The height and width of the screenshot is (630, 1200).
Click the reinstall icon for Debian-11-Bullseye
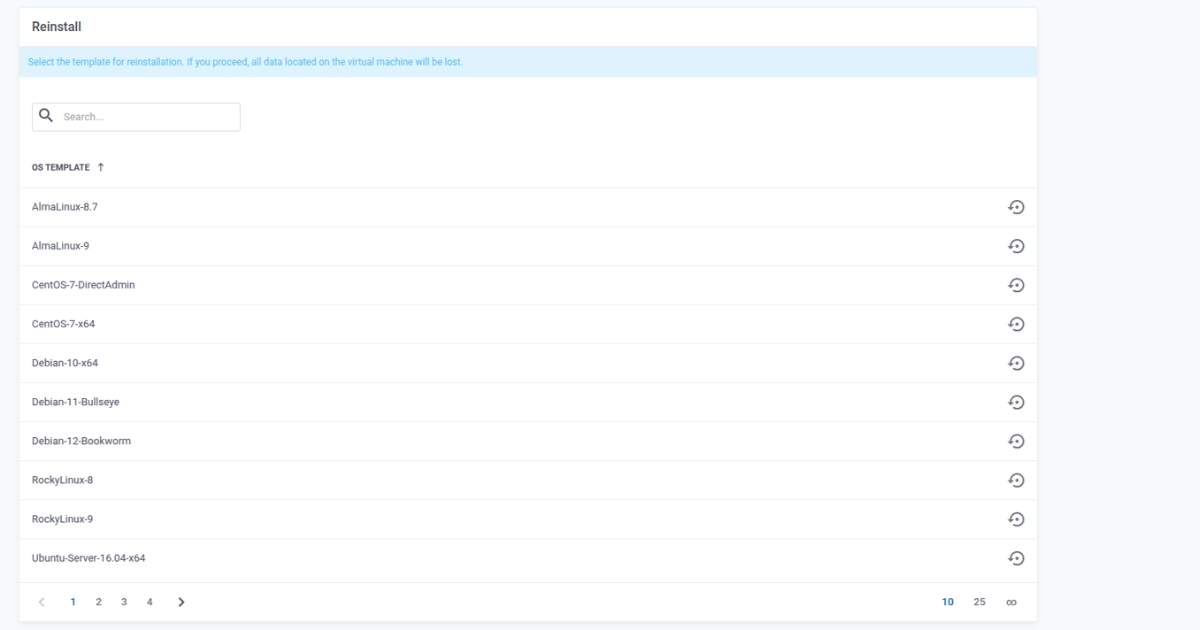coord(1015,402)
